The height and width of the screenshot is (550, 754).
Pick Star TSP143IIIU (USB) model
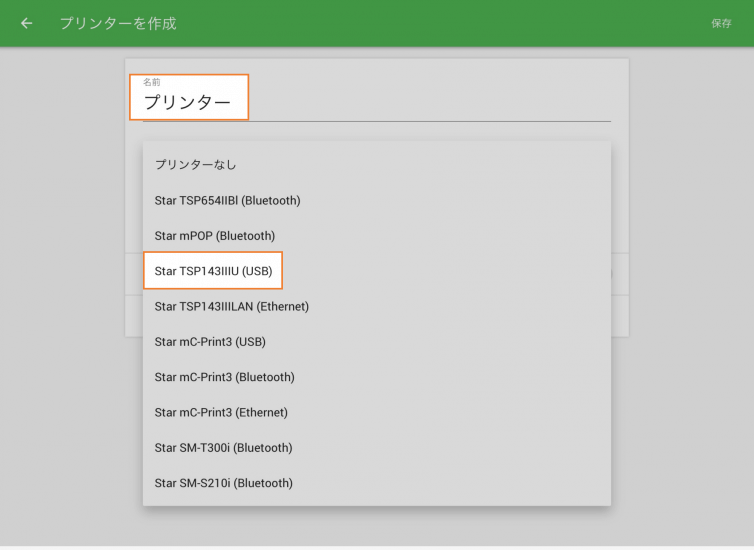point(377,271)
